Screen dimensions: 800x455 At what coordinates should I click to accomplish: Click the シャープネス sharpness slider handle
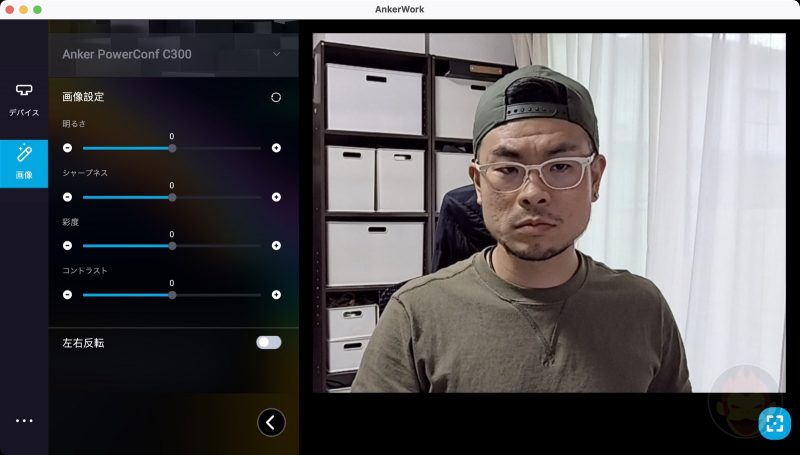(x=172, y=197)
